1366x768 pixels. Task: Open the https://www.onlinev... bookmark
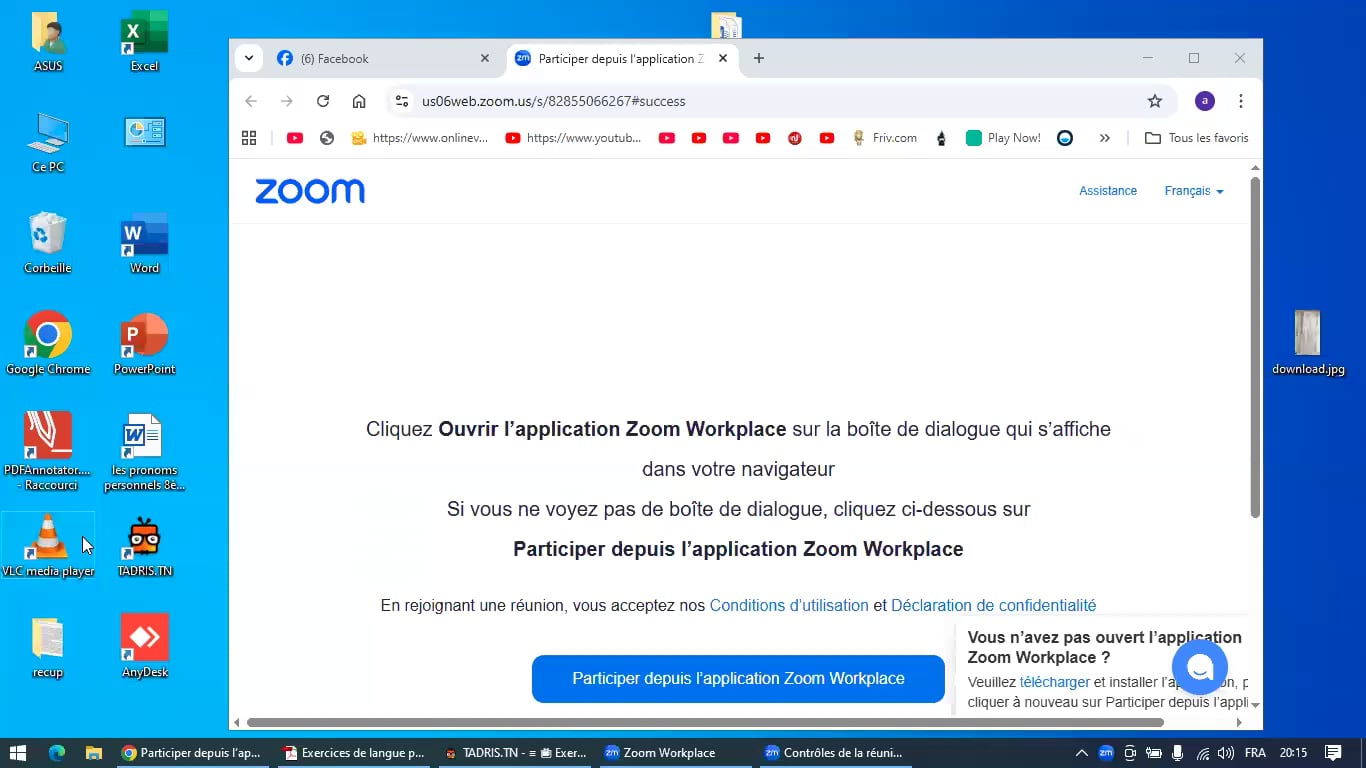[x=420, y=138]
